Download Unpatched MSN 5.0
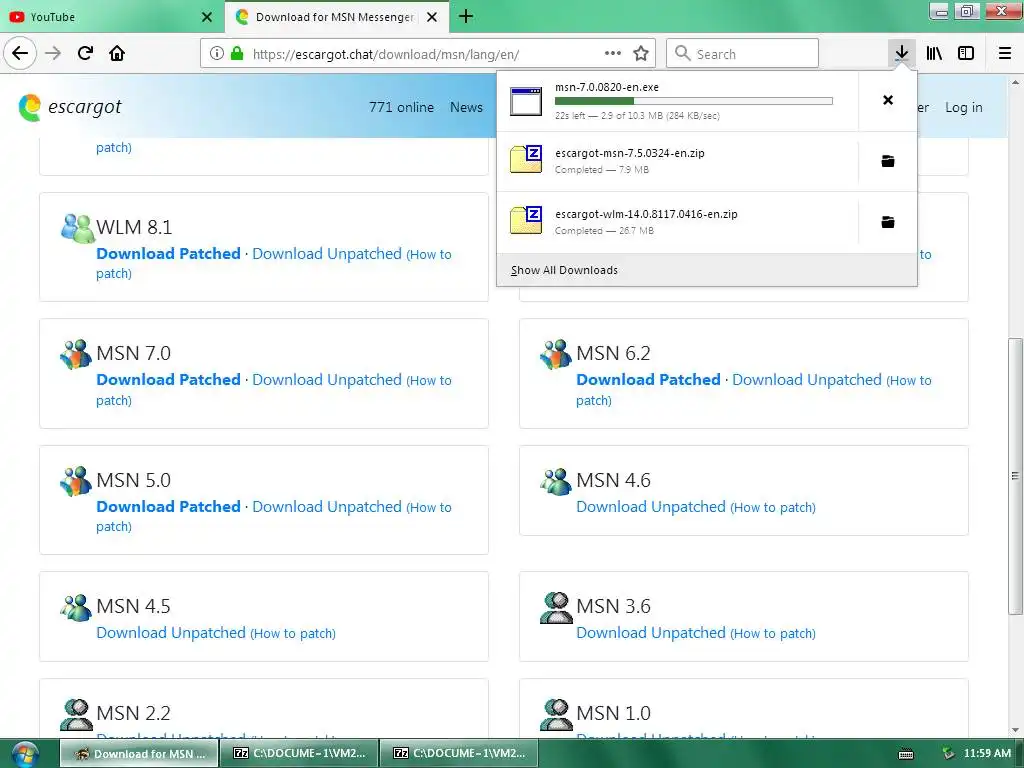This screenshot has width=1024, height=768. pos(327,507)
